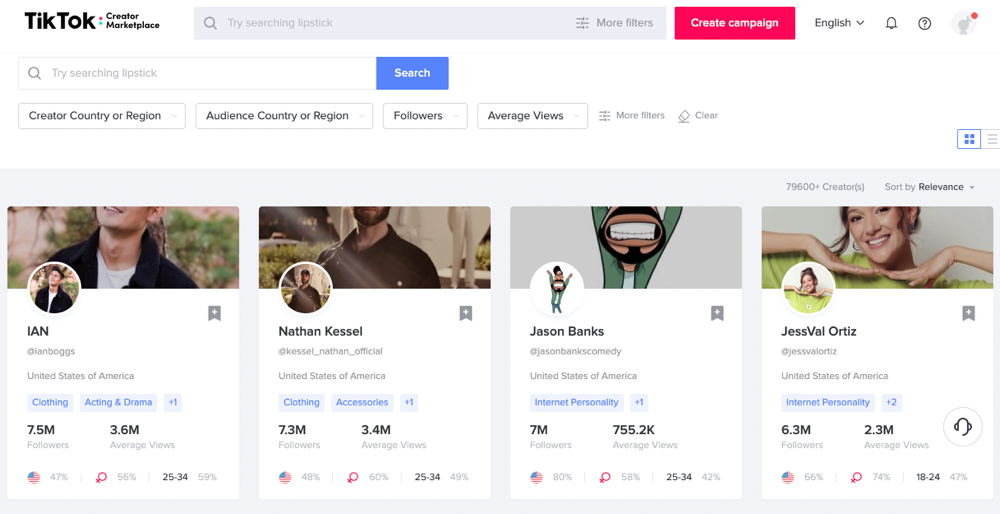Open the notifications bell icon
The width and height of the screenshot is (1000, 514).
[892, 23]
